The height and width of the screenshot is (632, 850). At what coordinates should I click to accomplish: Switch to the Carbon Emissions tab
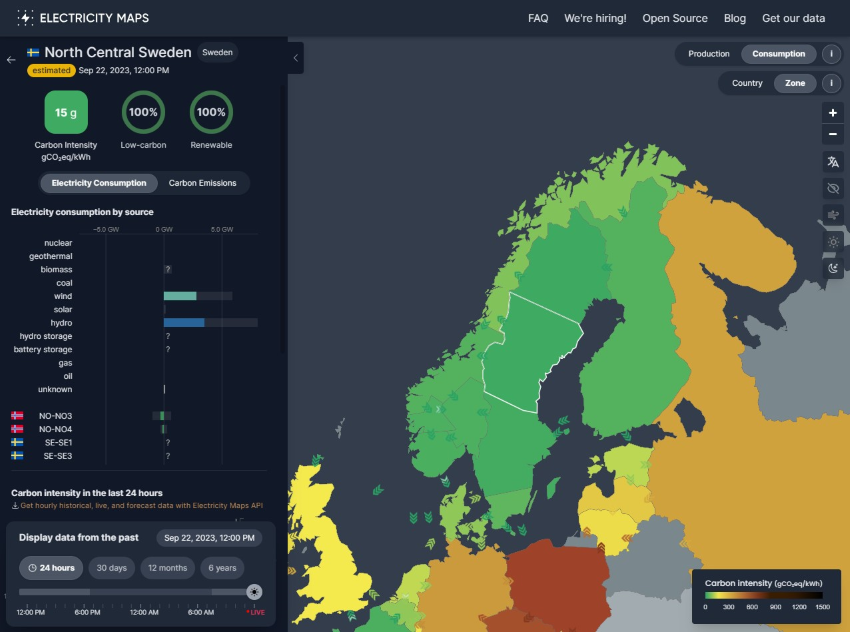202,183
